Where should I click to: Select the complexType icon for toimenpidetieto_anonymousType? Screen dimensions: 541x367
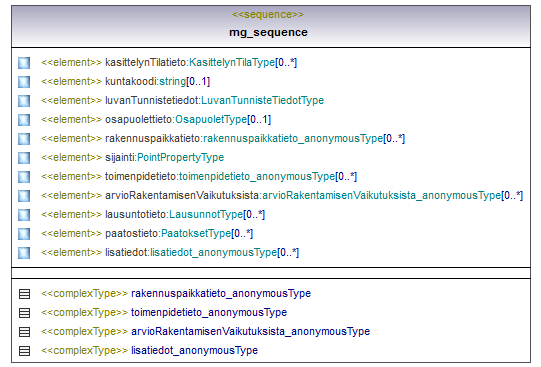(24, 313)
